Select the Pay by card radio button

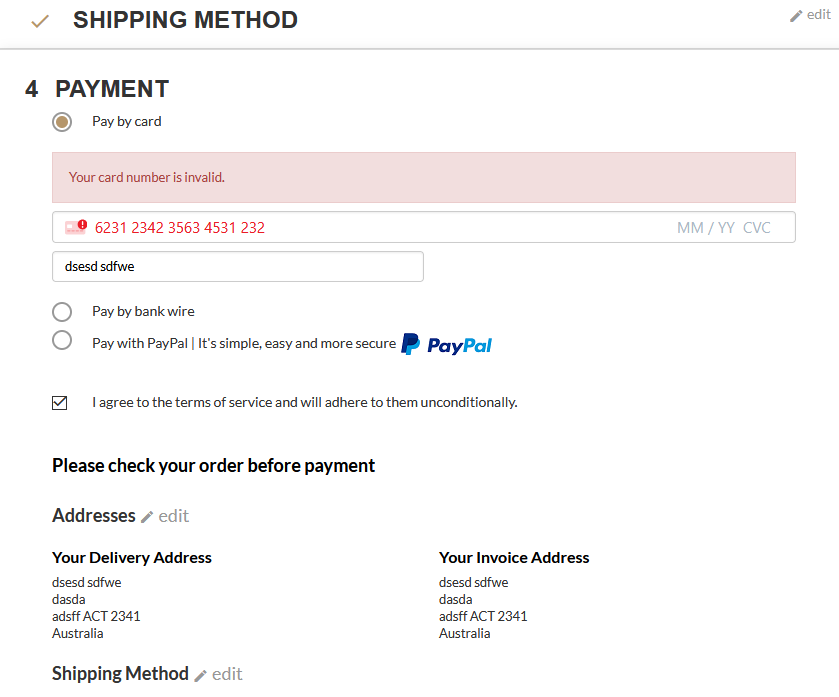tap(62, 122)
